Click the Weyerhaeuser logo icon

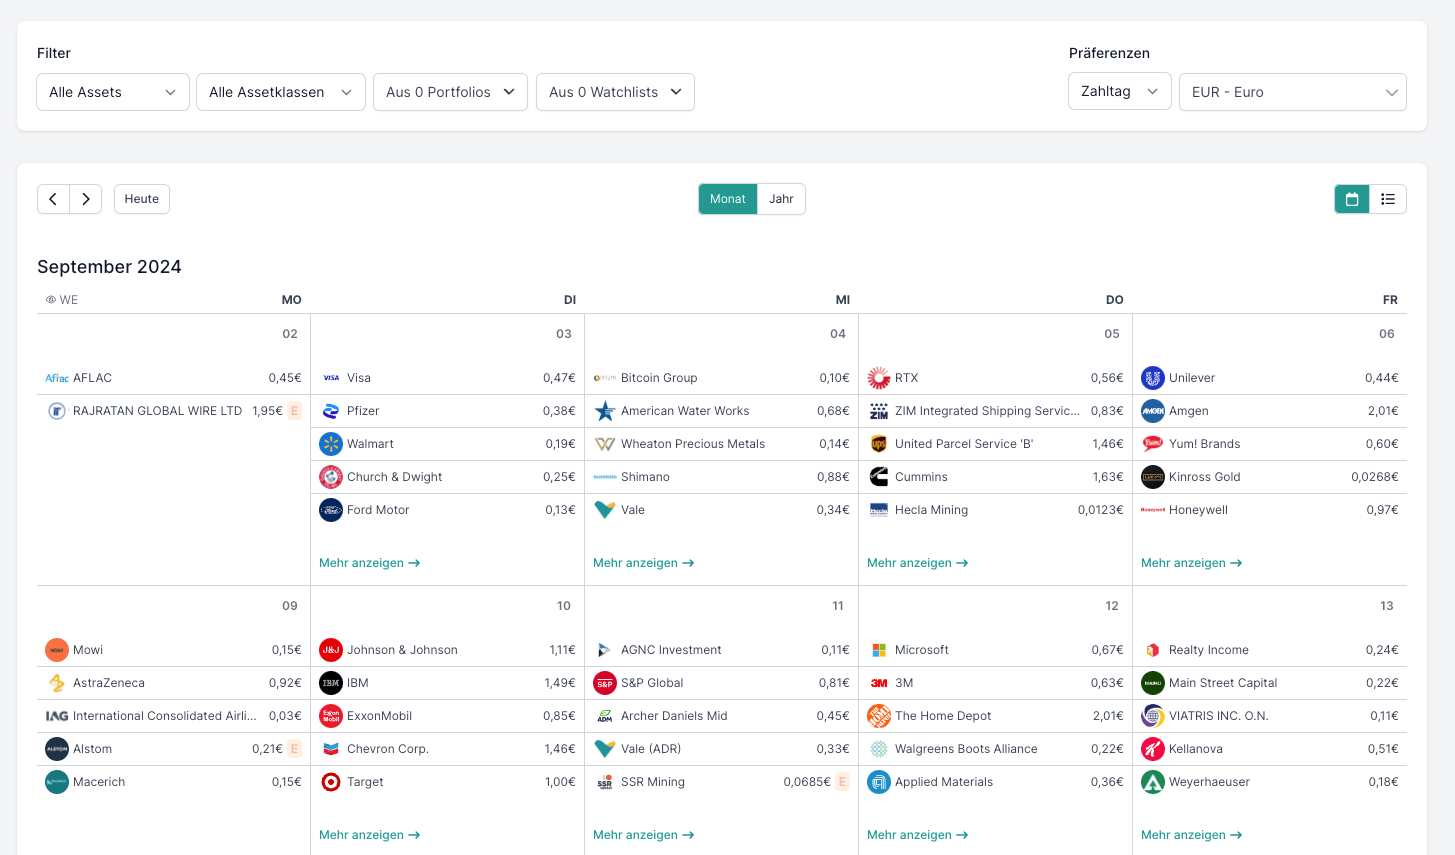click(1153, 782)
